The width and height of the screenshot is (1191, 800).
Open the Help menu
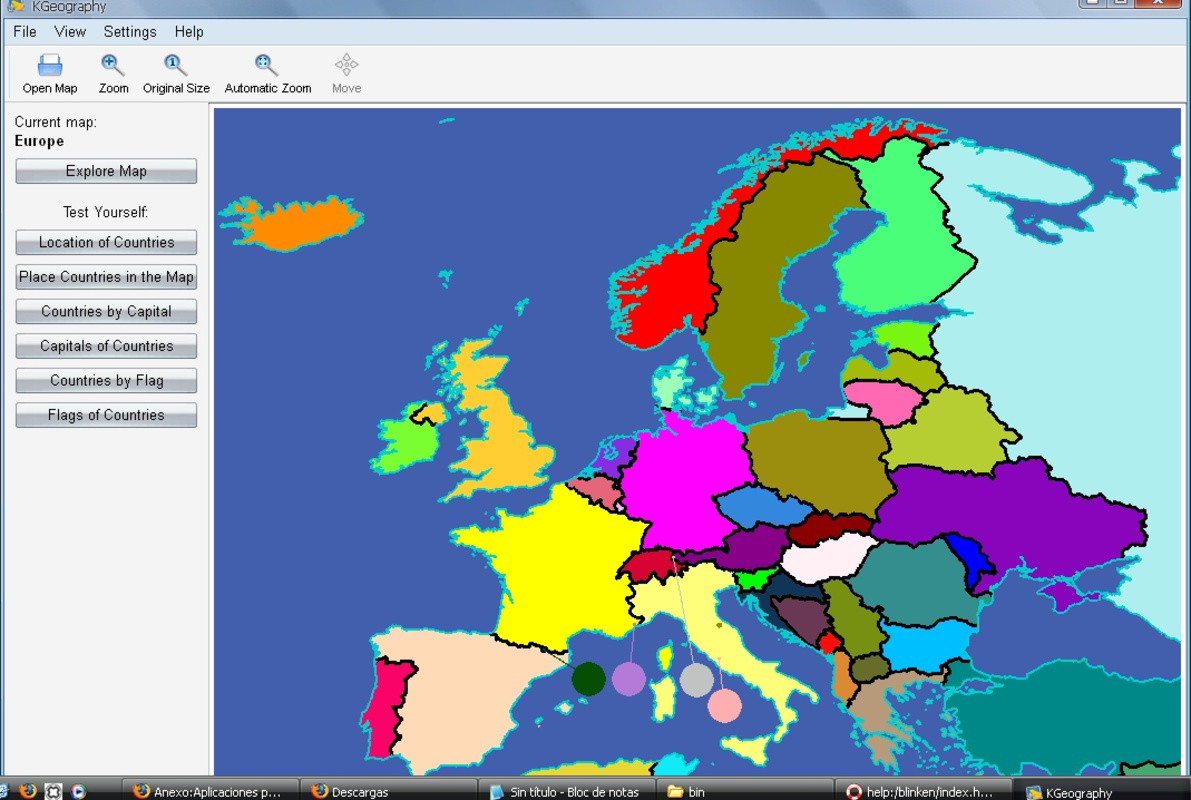(189, 32)
